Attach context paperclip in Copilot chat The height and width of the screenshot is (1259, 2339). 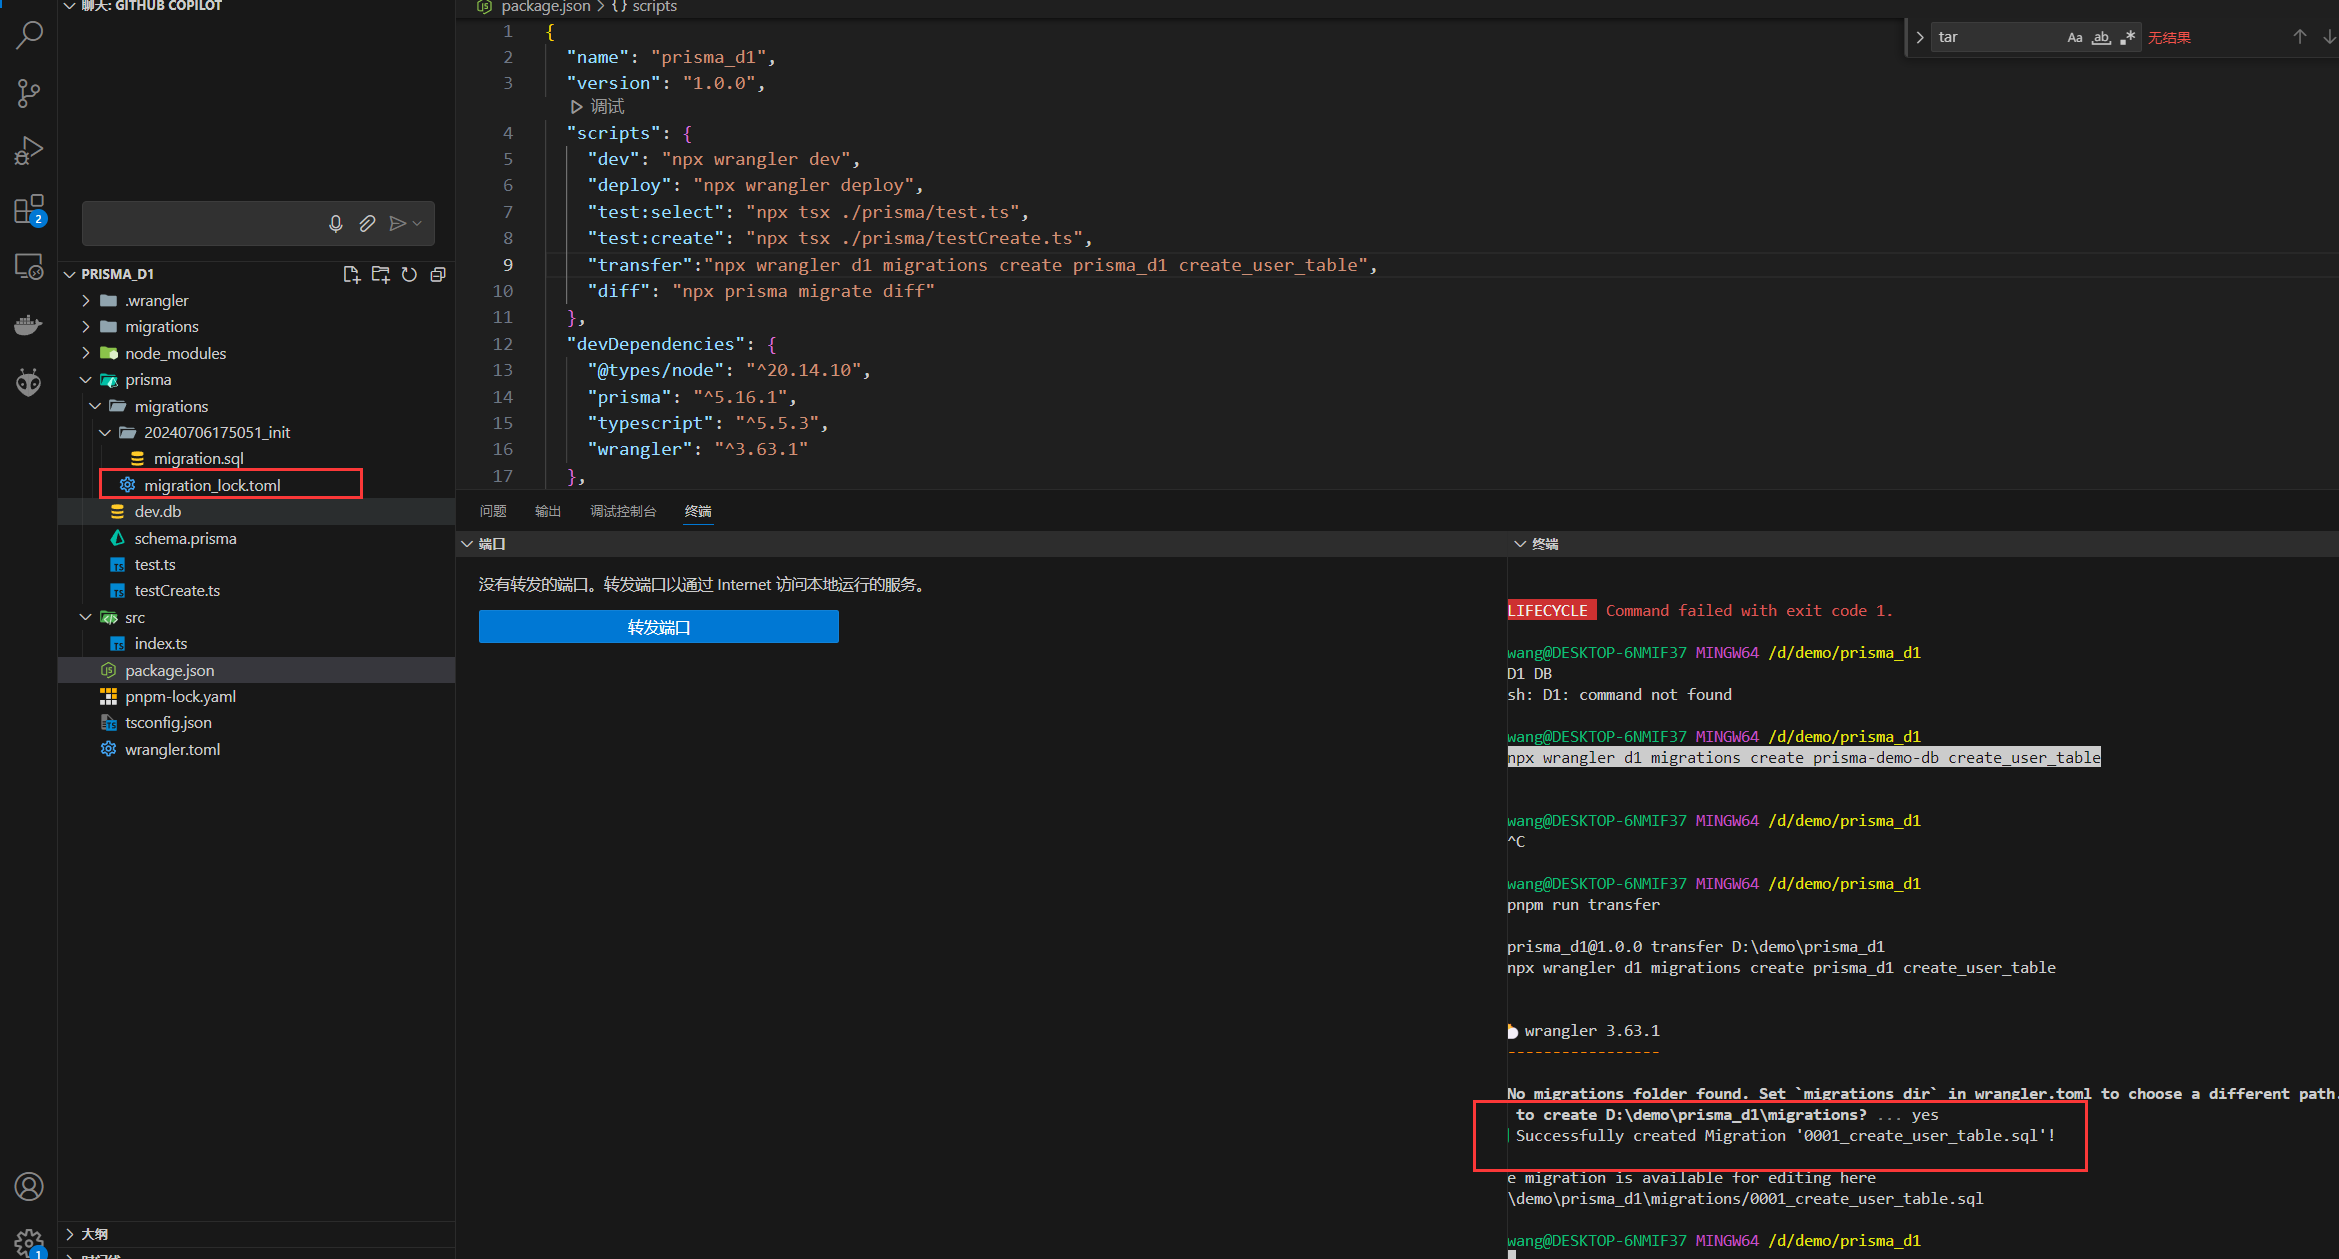(x=367, y=224)
